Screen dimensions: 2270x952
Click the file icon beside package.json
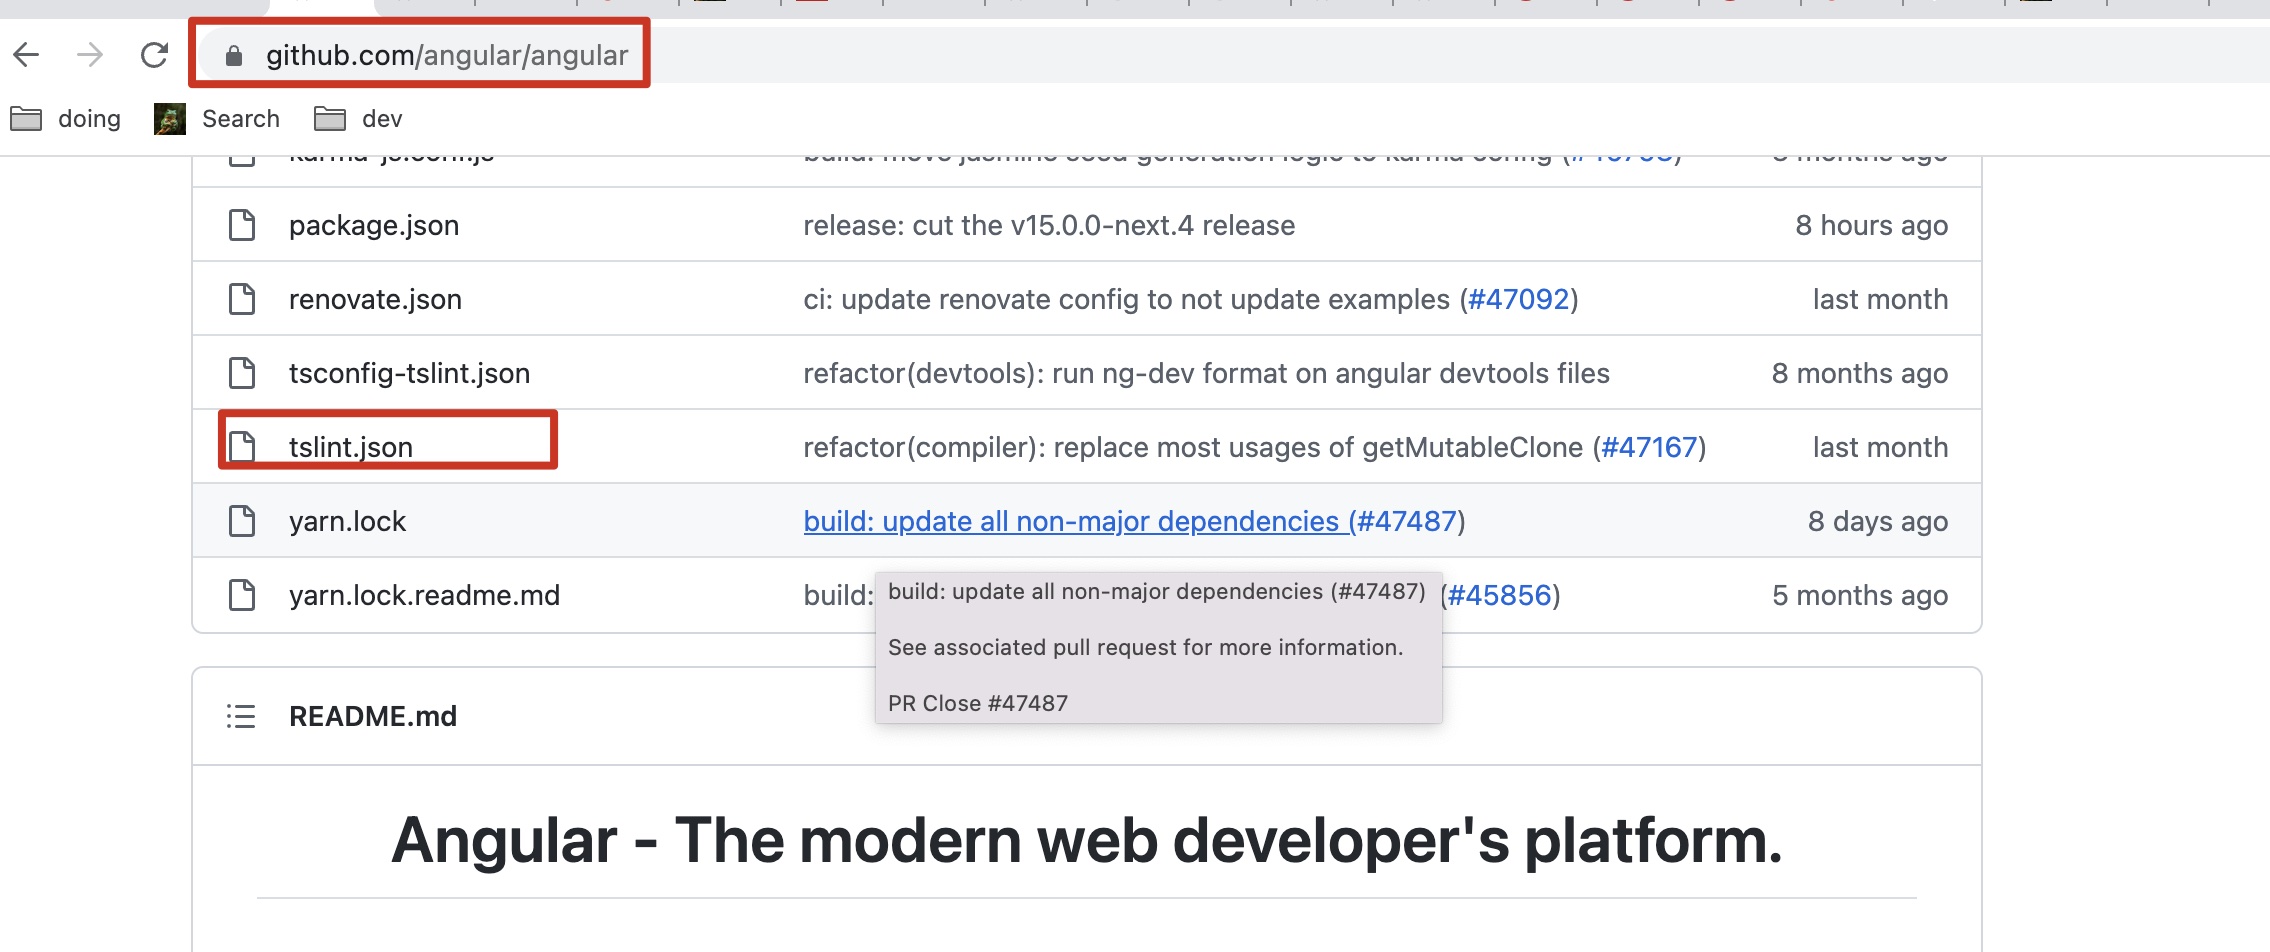click(x=242, y=225)
